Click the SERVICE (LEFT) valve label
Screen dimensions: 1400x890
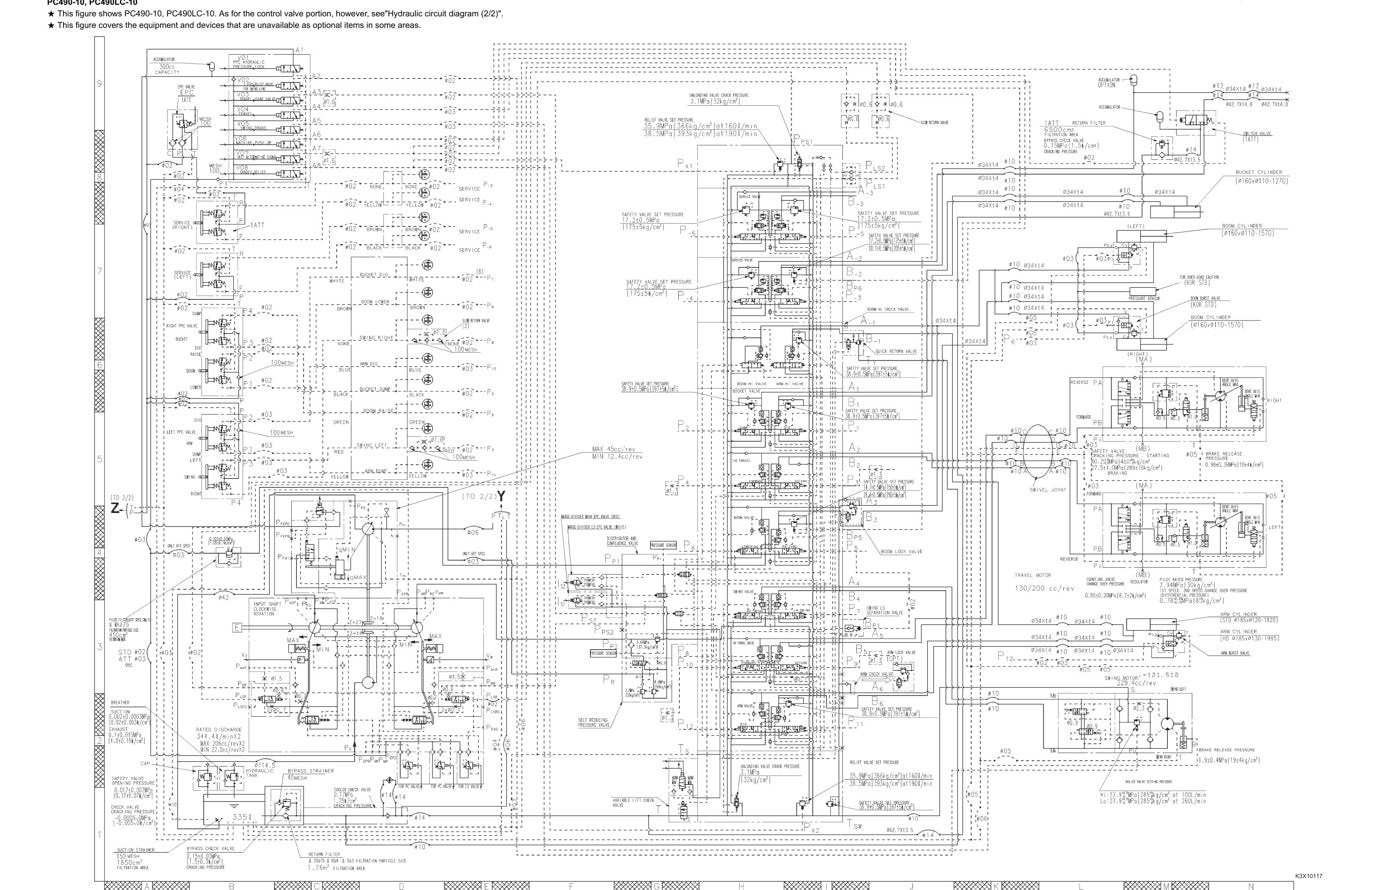pos(182,273)
